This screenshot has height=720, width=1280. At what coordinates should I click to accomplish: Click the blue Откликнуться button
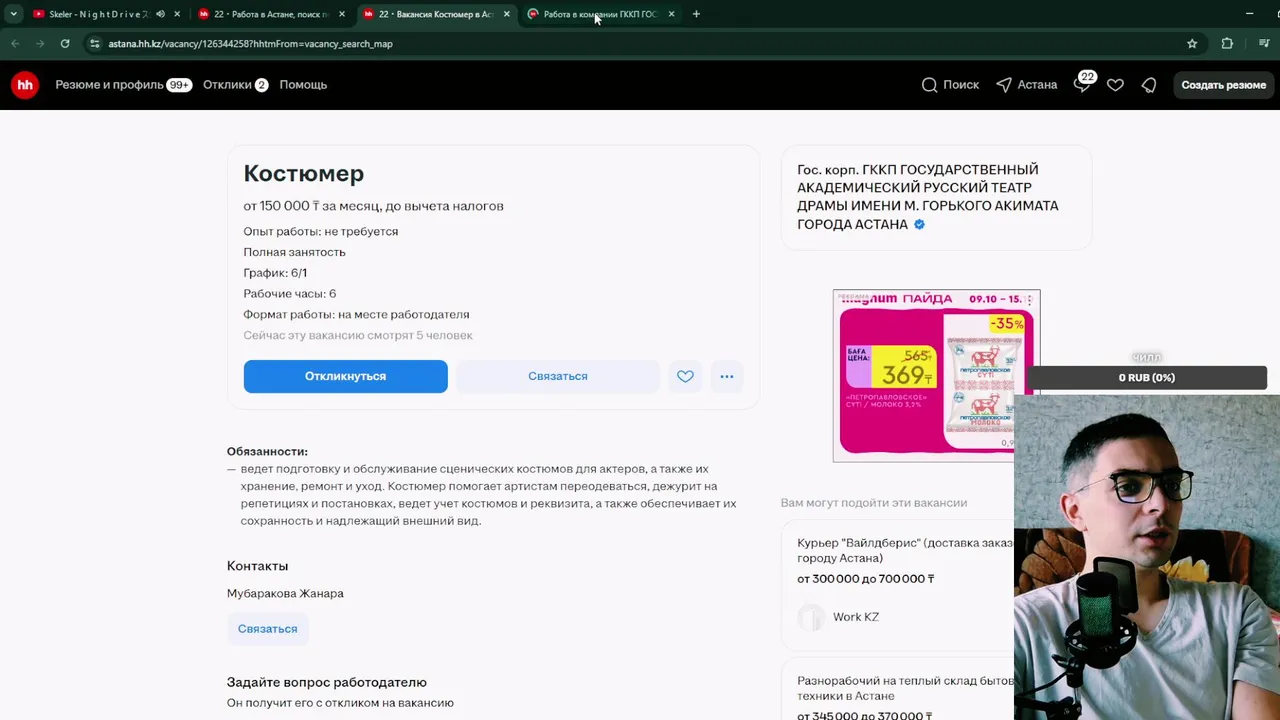345,376
